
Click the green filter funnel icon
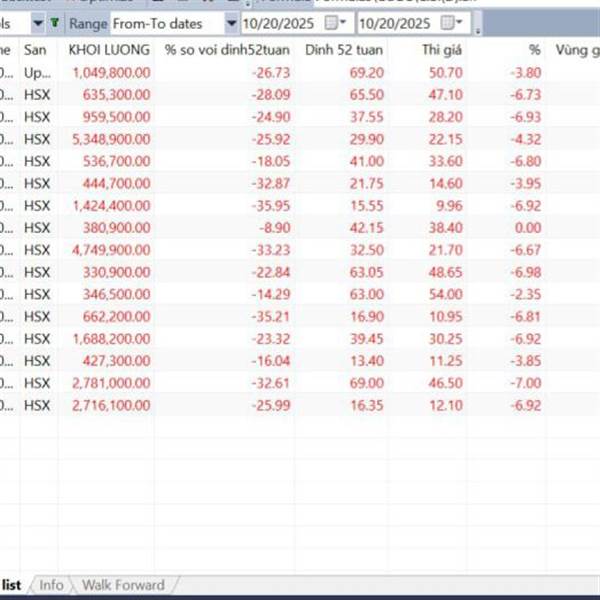coord(54,22)
